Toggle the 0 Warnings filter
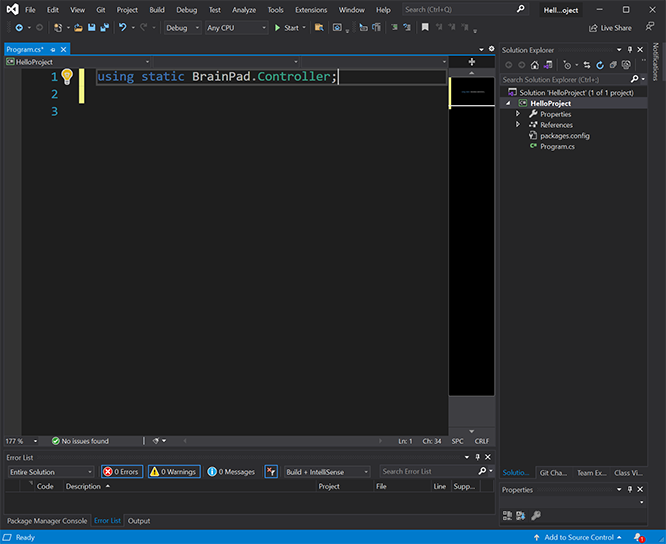This screenshot has width=666, height=544. [174, 472]
